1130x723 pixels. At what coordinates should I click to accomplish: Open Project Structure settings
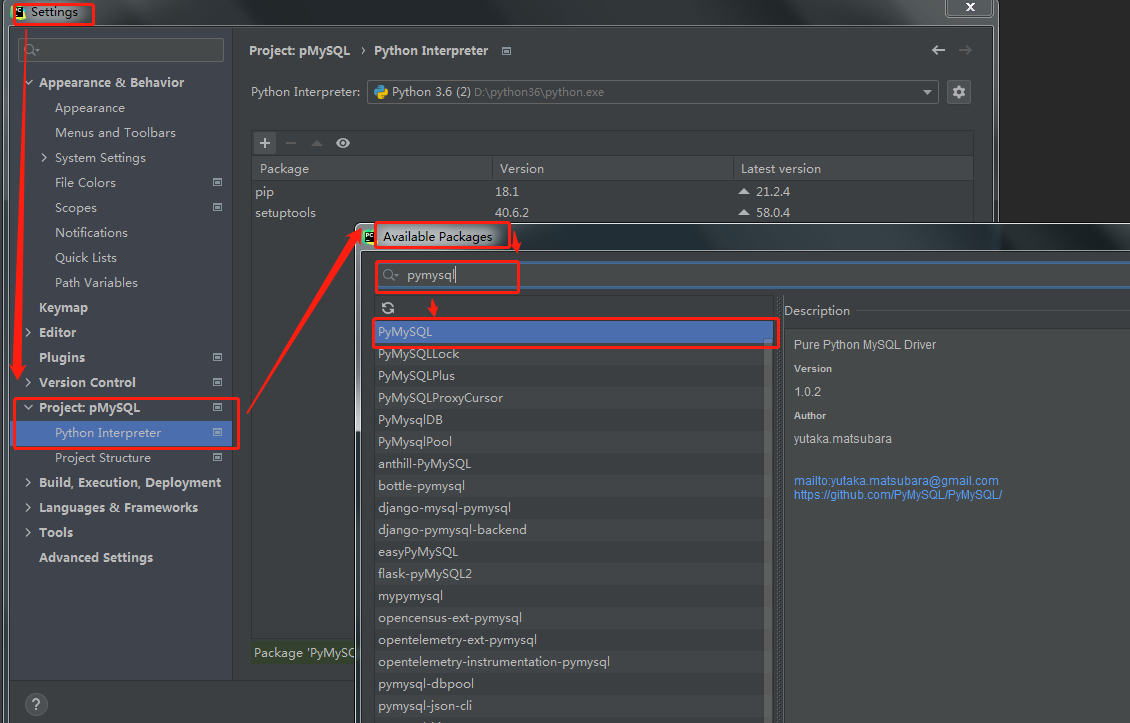point(103,458)
